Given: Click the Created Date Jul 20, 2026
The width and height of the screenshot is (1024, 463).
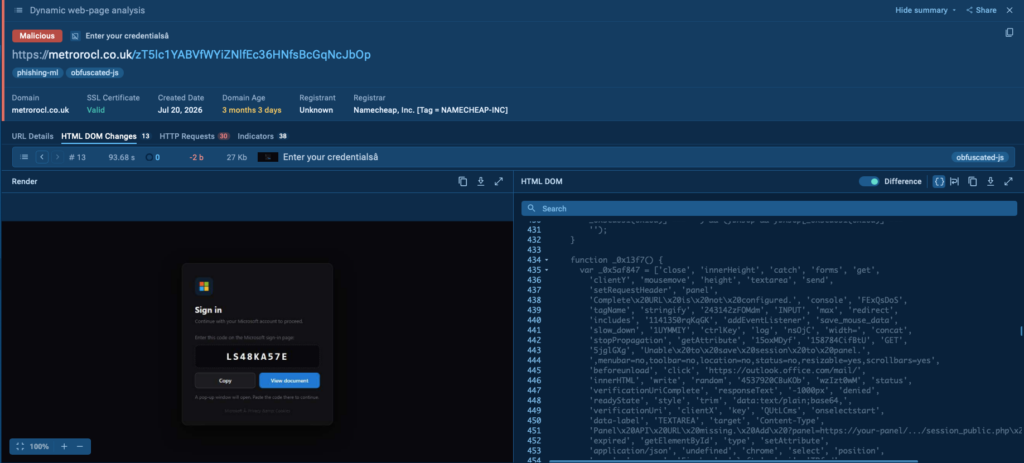Looking at the screenshot, I should coord(180,110).
